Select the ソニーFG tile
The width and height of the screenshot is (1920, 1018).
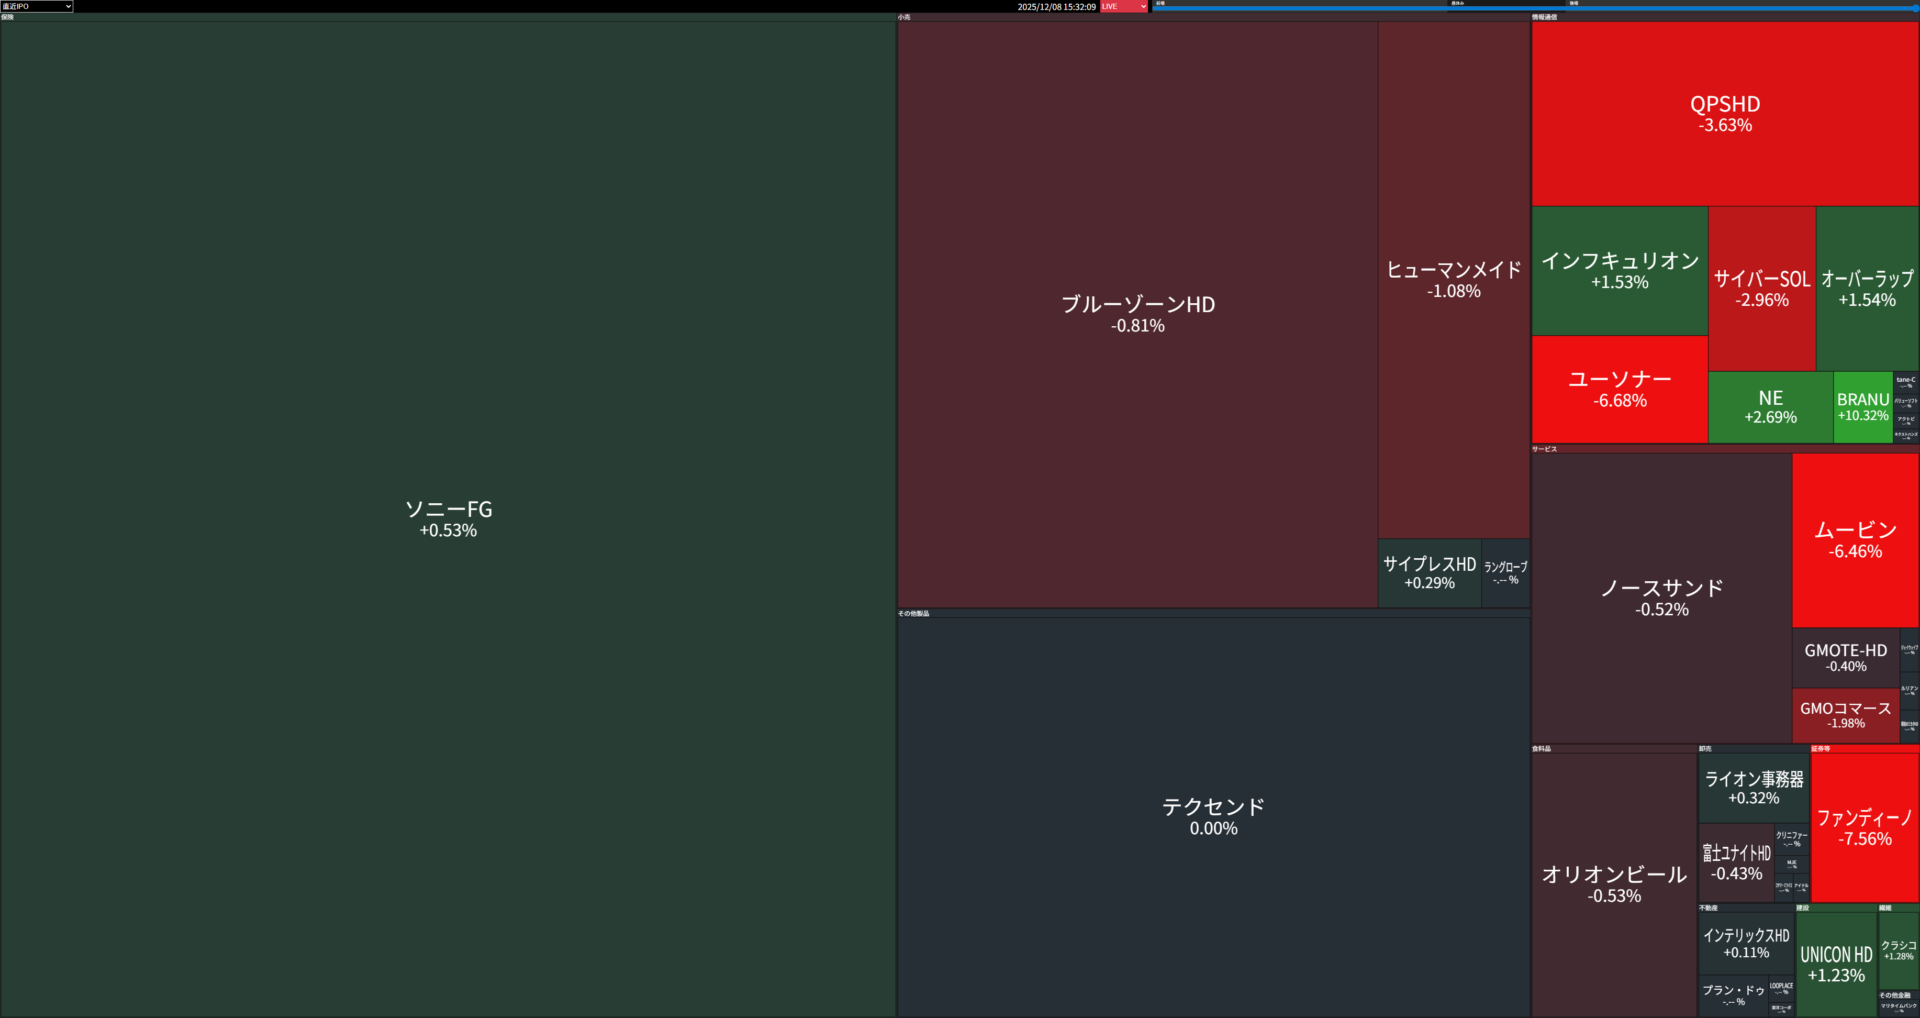point(448,518)
